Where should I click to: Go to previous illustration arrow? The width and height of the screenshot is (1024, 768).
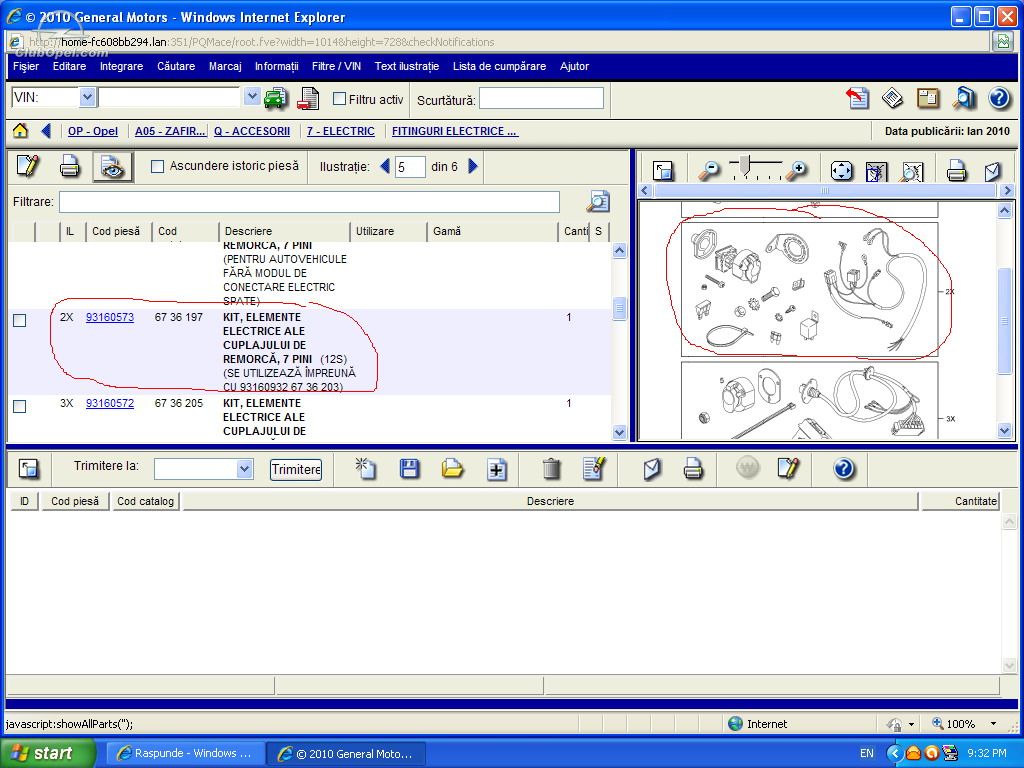click(x=385, y=167)
